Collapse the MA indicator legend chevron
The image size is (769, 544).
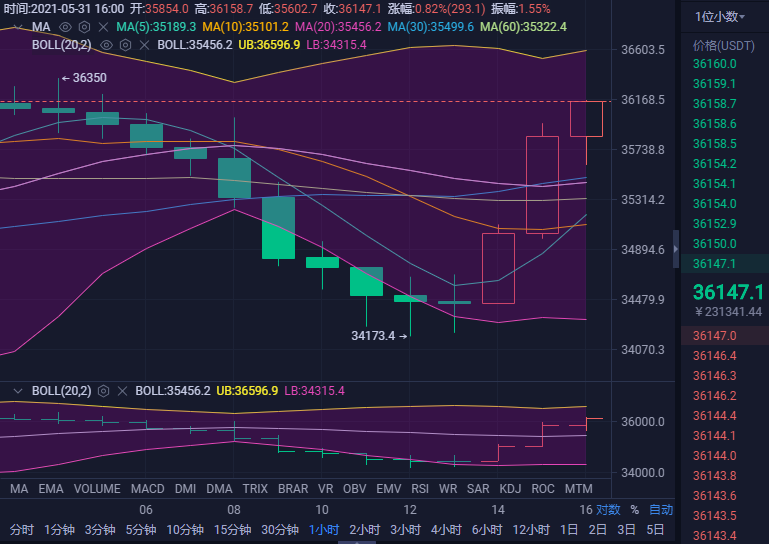pyautogui.click(x=17, y=27)
